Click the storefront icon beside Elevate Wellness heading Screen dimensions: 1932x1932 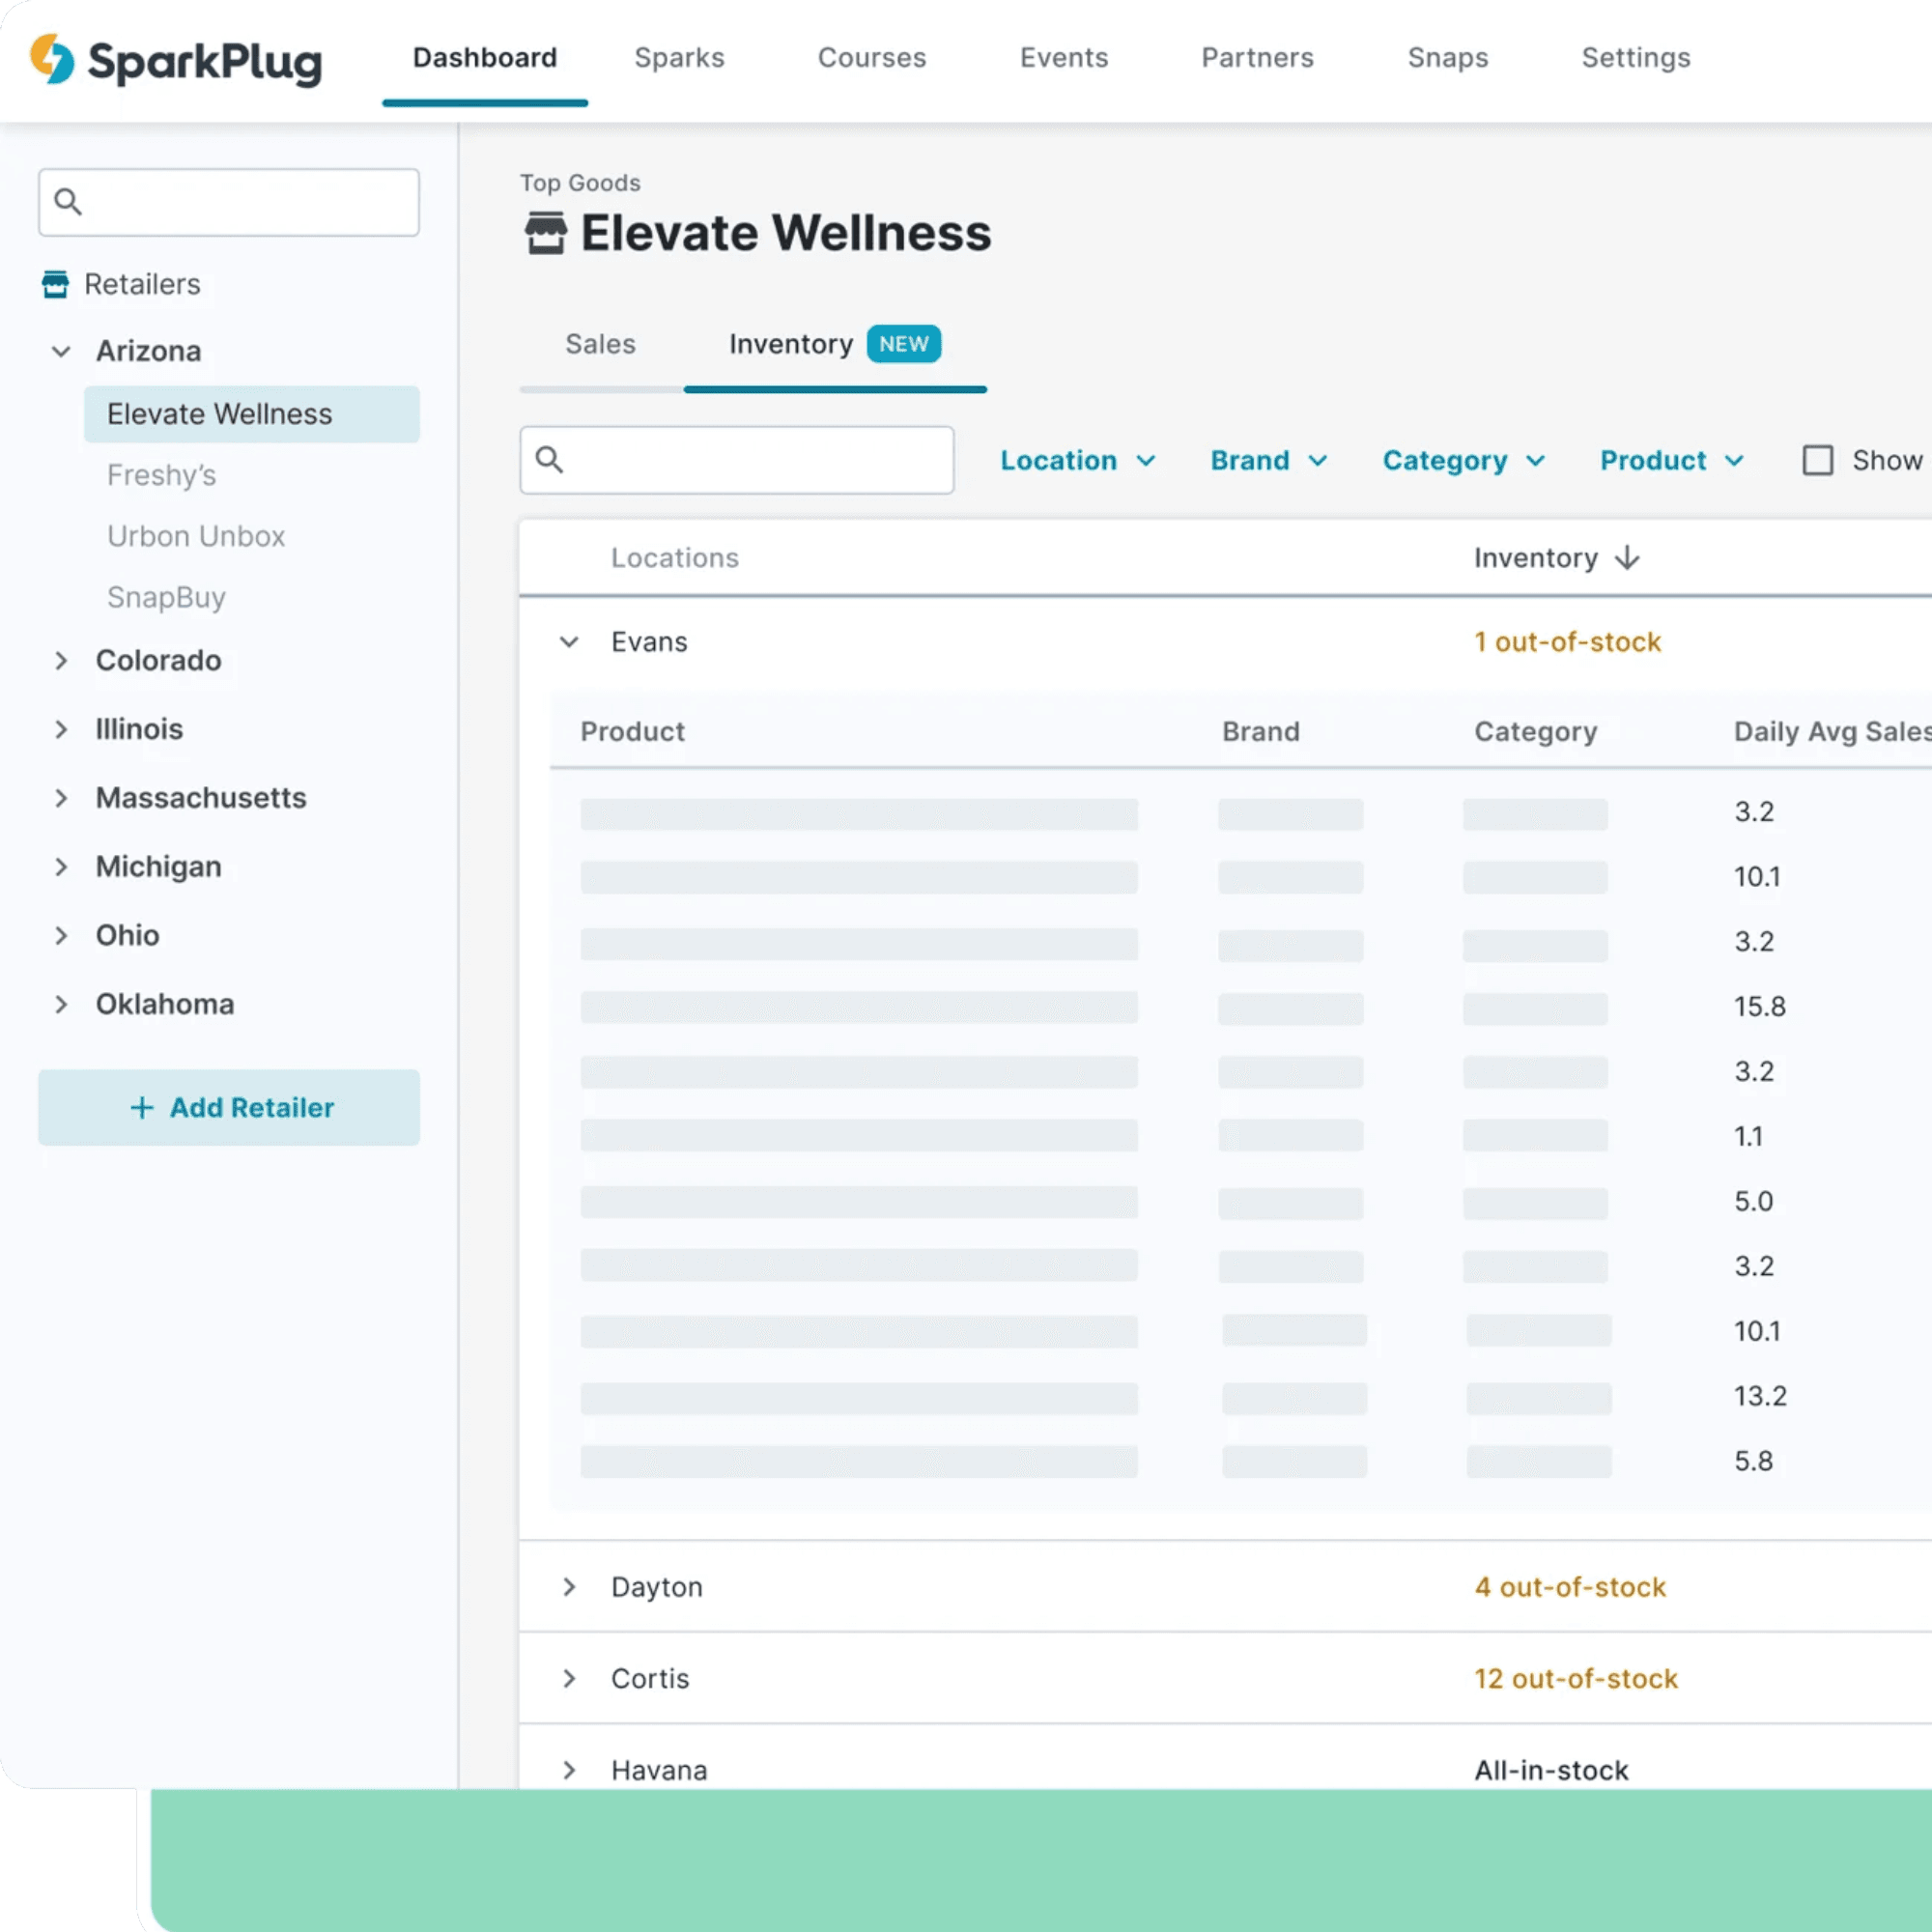tap(546, 231)
